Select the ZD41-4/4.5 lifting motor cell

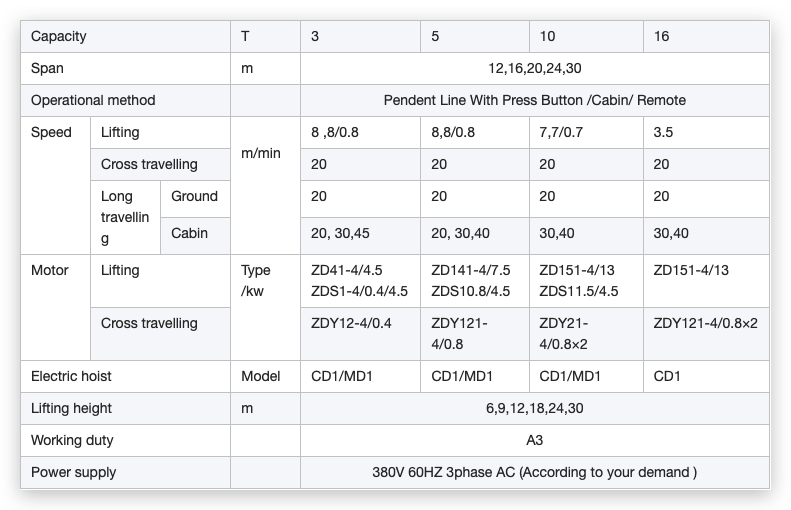click(360, 281)
